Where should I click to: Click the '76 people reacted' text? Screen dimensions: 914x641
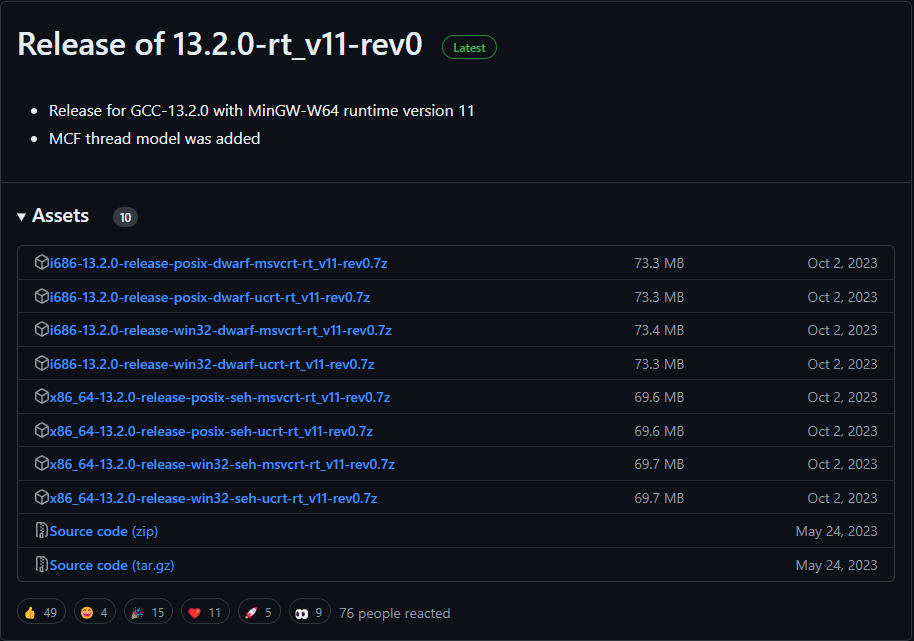395,613
